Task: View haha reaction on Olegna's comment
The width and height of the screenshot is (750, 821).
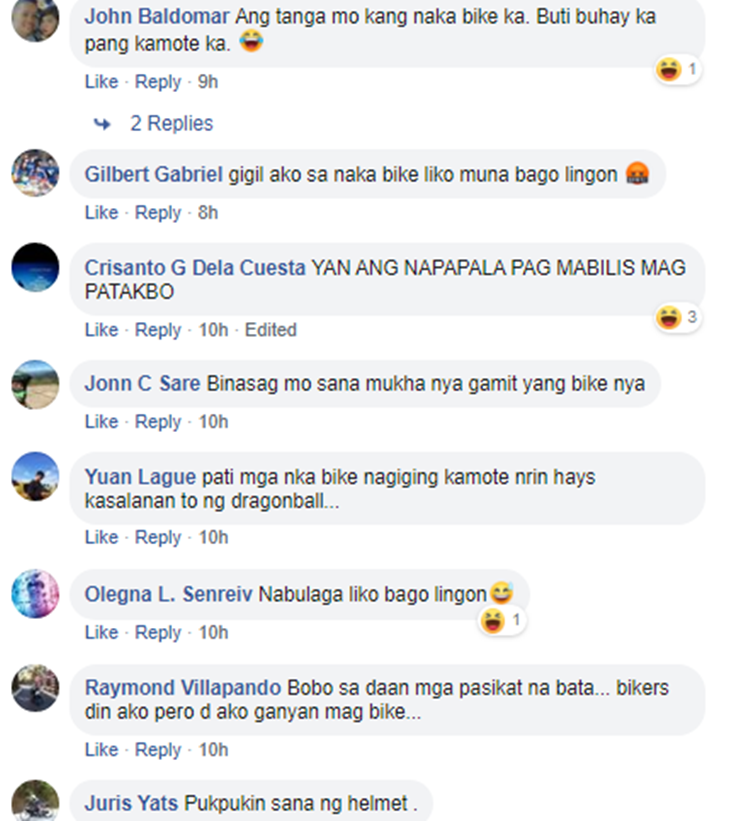Action: pos(502,621)
